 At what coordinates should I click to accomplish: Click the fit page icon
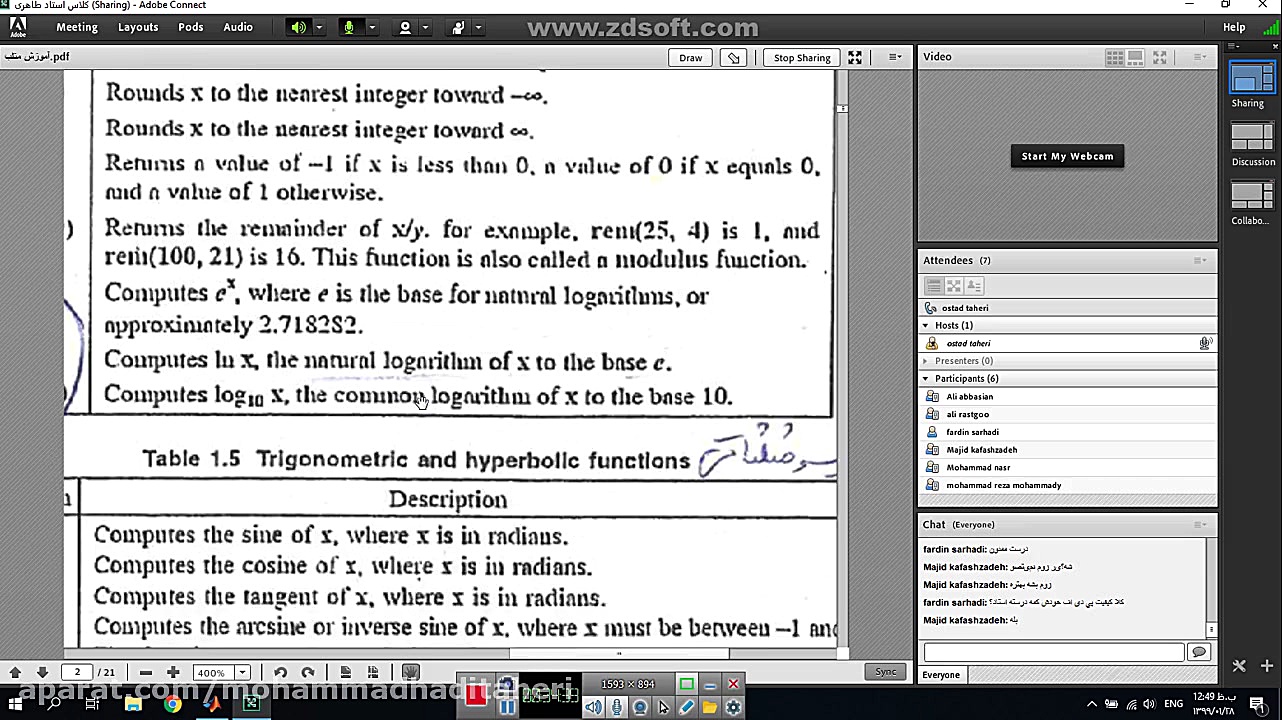tap(373, 672)
